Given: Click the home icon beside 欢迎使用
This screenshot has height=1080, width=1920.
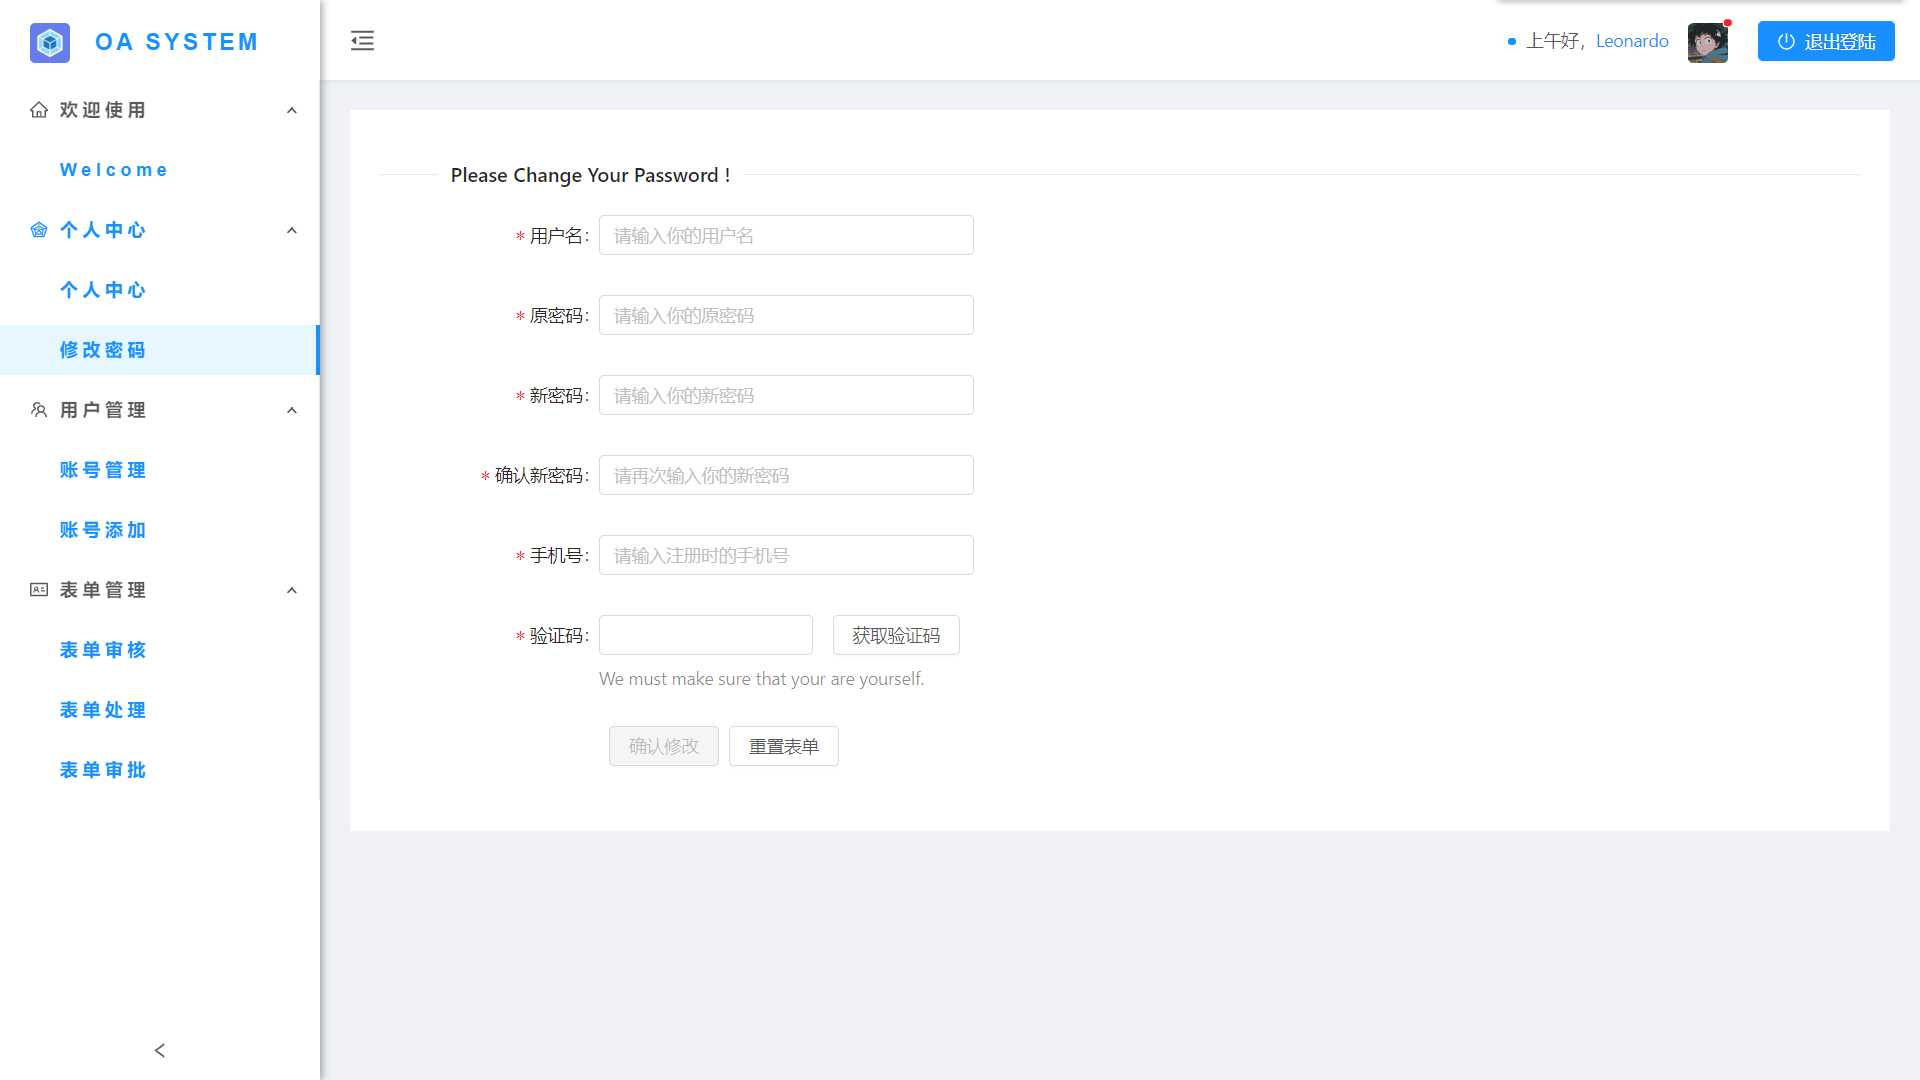Looking at the screenshot, I should (x=39, y=110).
